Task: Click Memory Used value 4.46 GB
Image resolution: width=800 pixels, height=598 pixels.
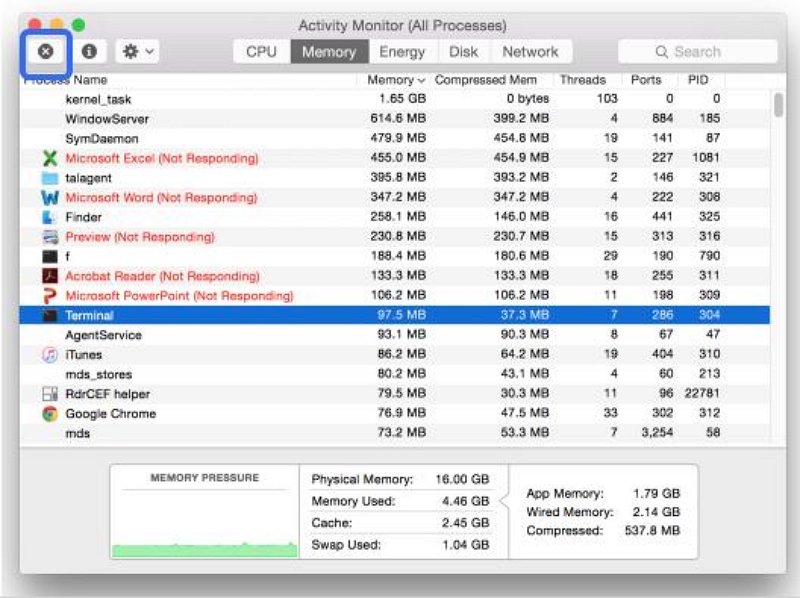Action: [x=466, y=501]
